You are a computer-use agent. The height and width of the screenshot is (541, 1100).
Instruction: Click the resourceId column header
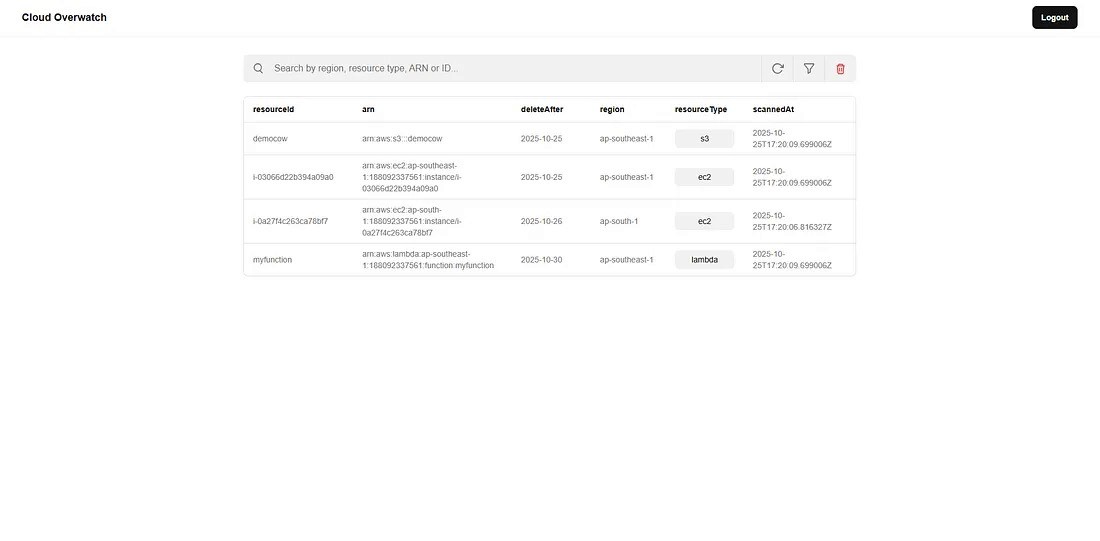pos(274,109)
